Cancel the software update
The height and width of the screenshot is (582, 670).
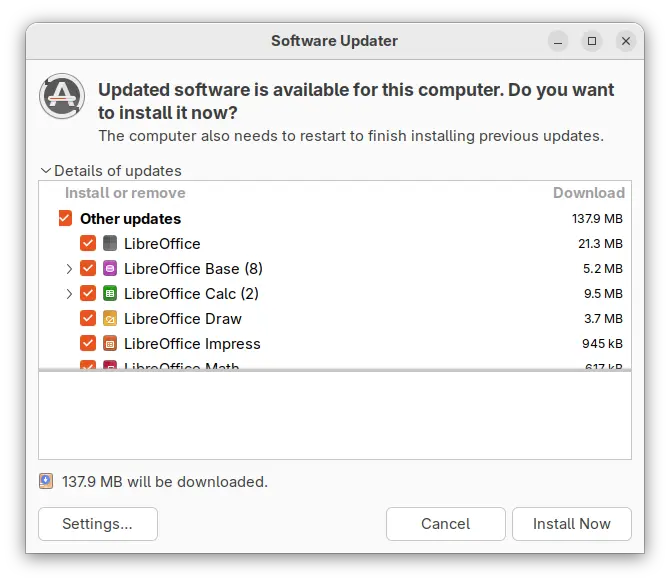pyautogui.click(x=446, y=524)
